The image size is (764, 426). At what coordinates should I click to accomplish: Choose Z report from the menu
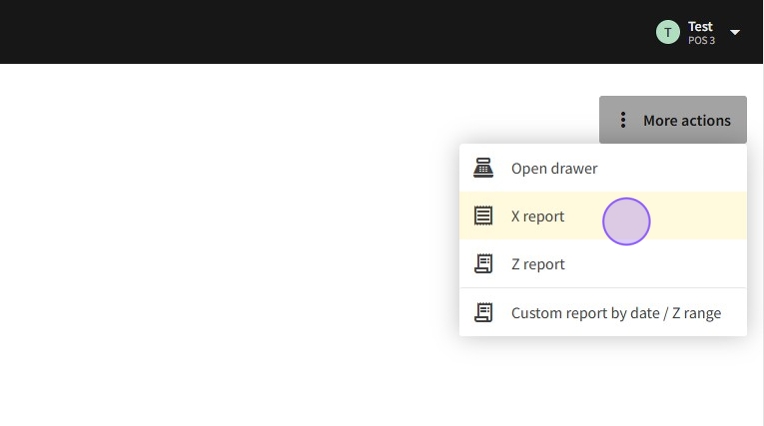pyautogui.click(x=538, y=264)
